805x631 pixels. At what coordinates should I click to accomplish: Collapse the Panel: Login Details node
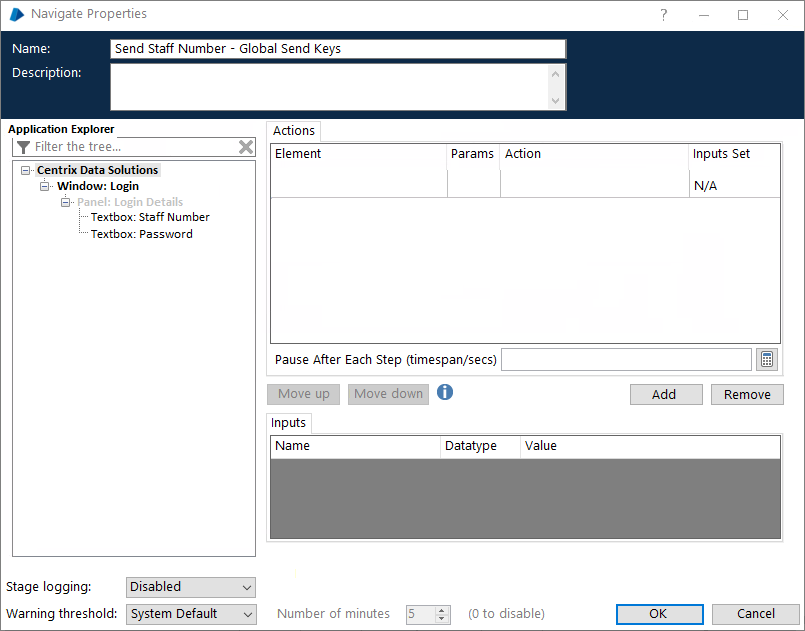(x=65, y=202)
